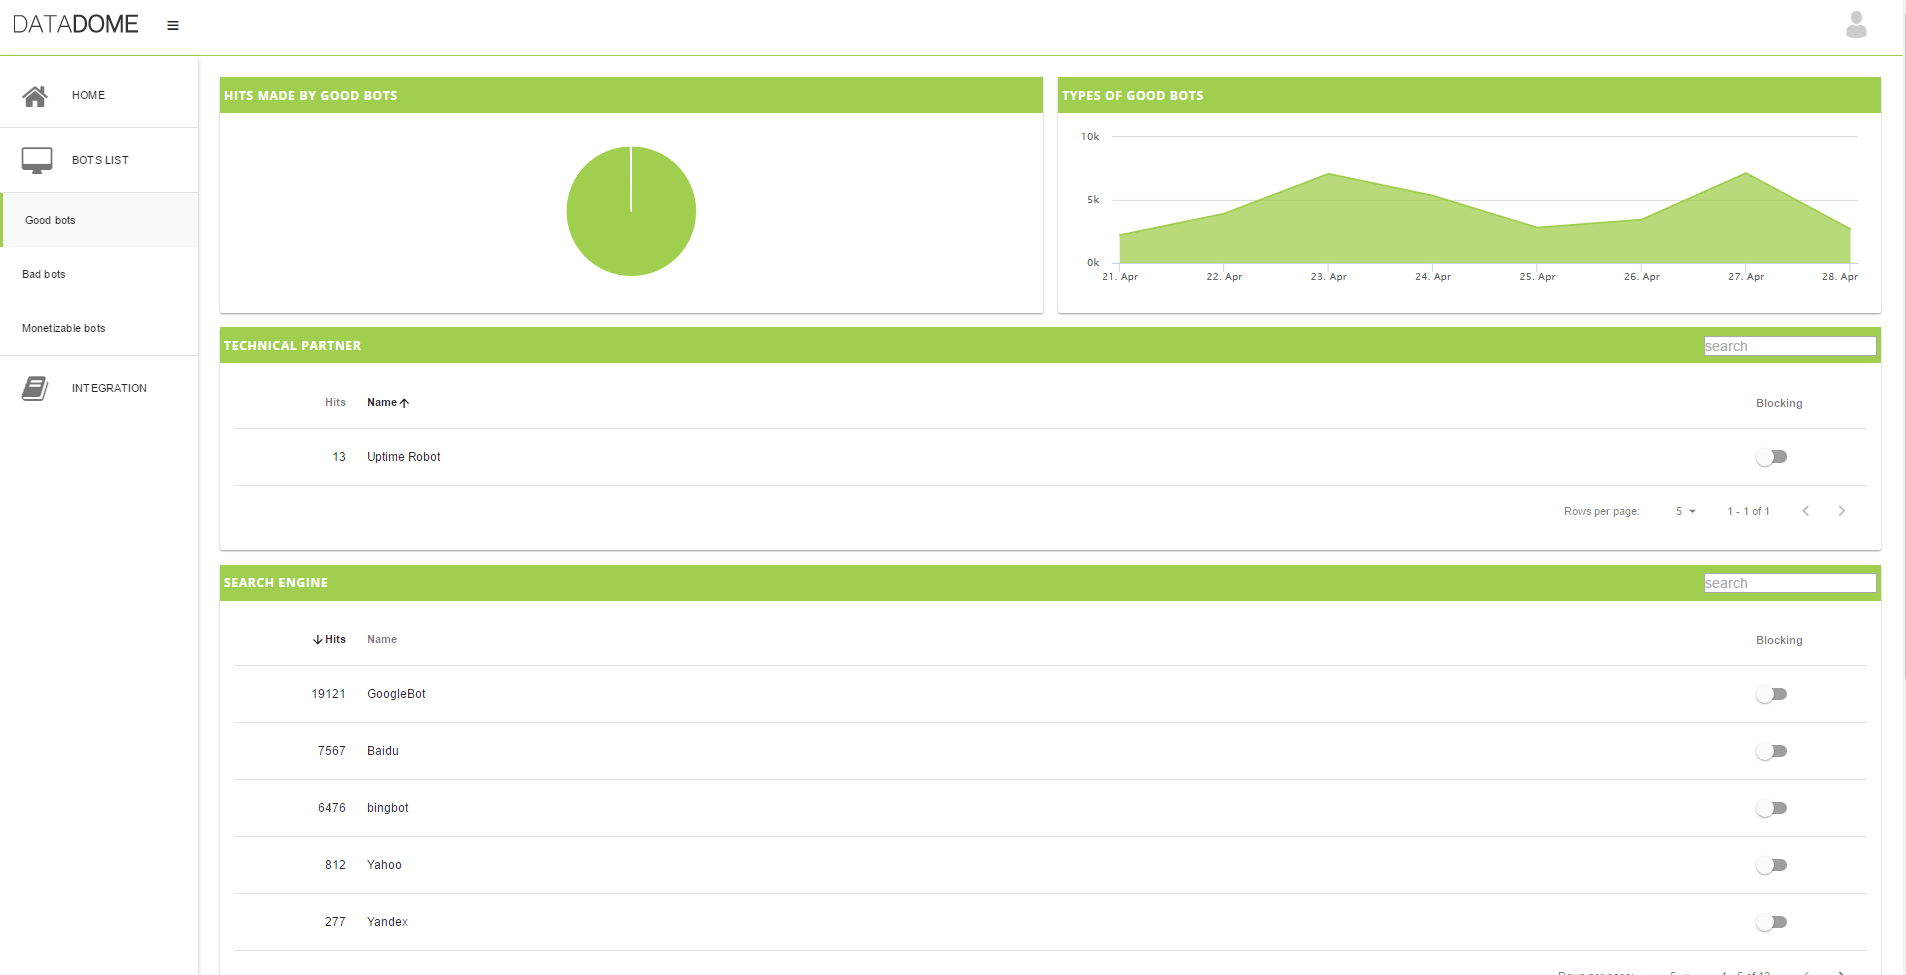
Task: Click the 23. Apr label on the chart axis
Action: (1328, 277)
